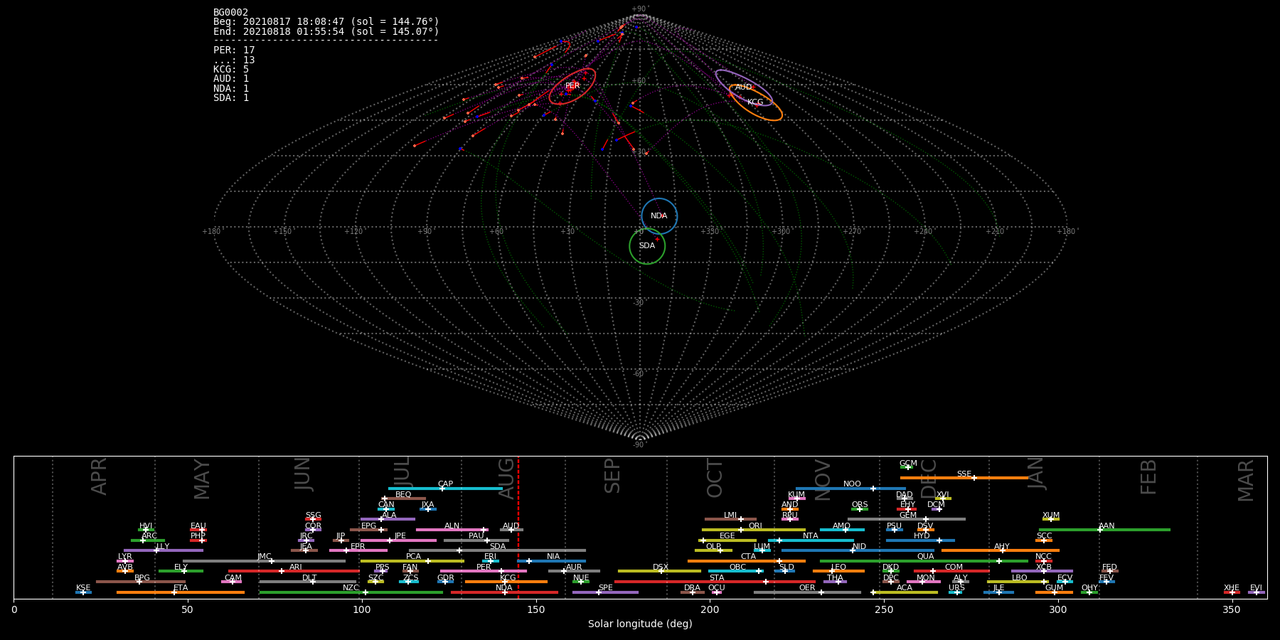The height and width of the screenshot is (640, 1280).
Task: Select the green NZC shower bar
Action: (351, 592)
